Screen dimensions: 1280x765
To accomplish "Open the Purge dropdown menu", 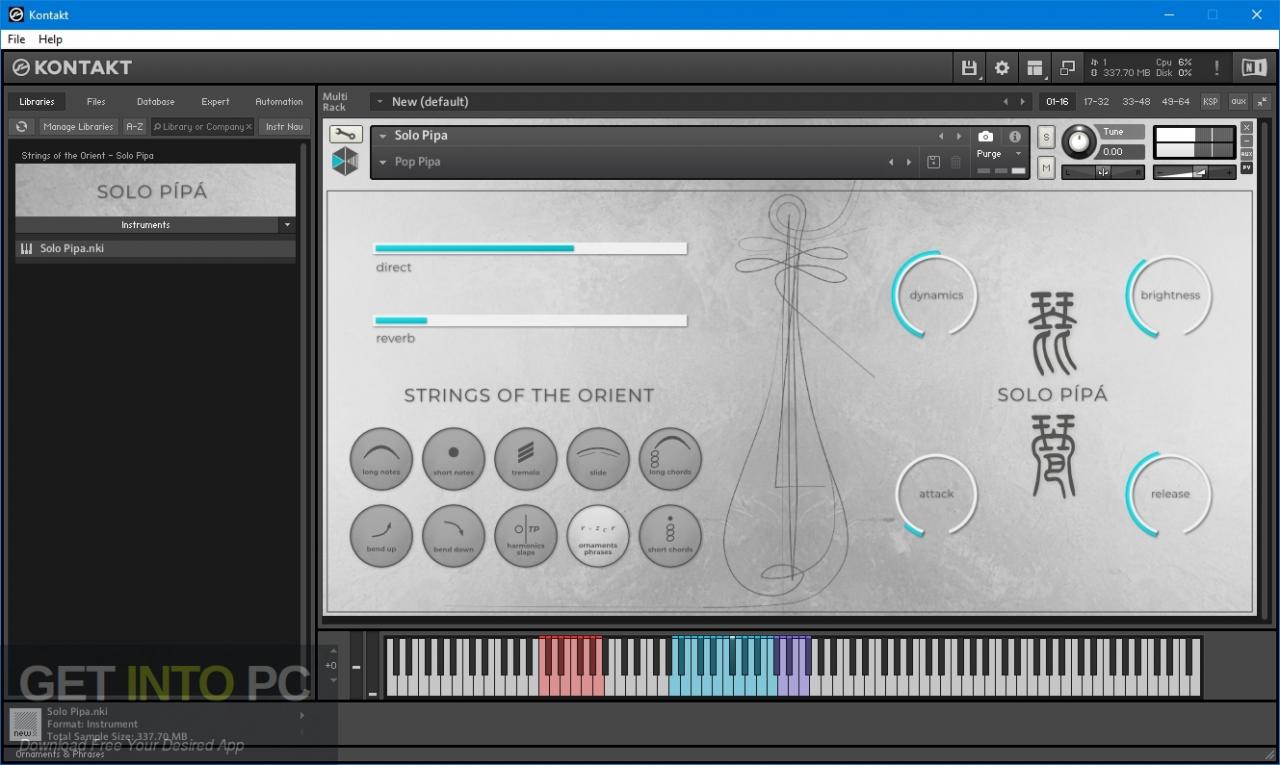I will coord(999,154).
